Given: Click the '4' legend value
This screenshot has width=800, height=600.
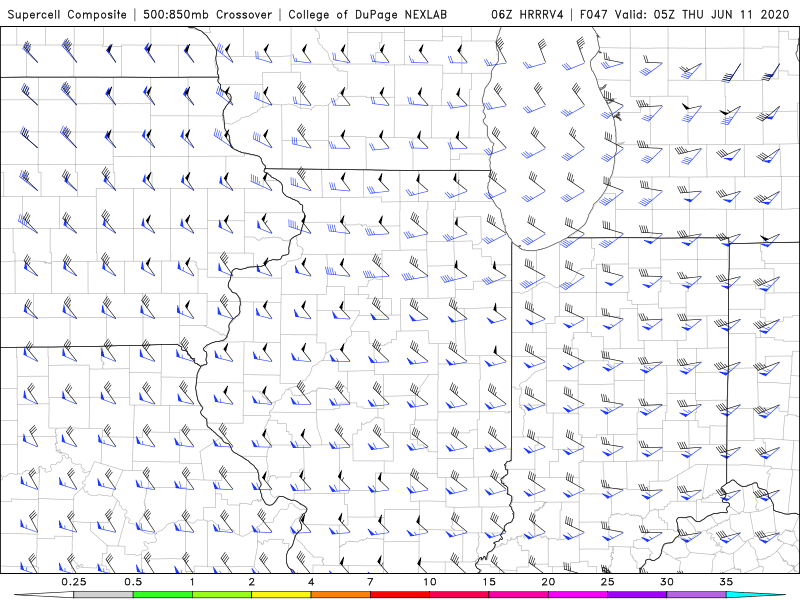Looking at the screenshot, I should pos(311,582).
